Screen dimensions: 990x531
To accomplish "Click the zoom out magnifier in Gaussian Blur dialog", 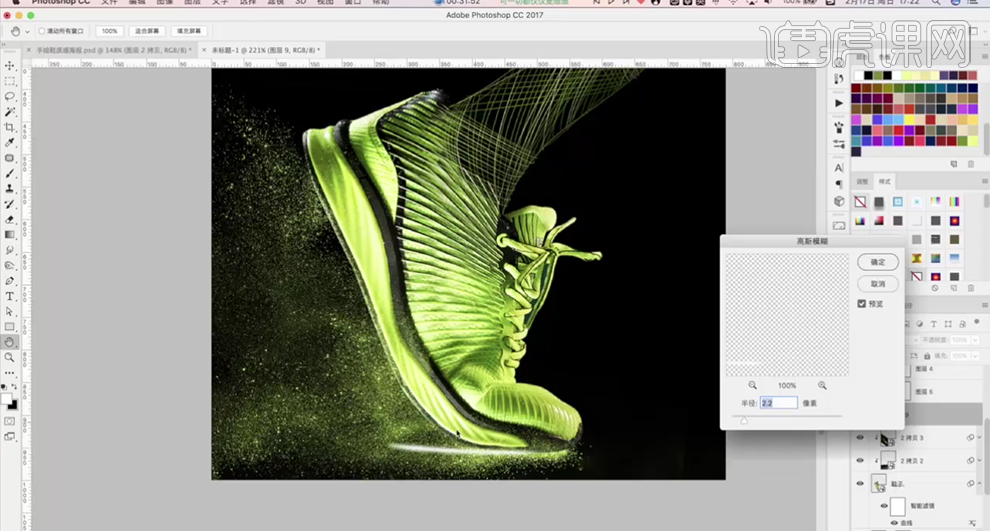I will (753, 385).
